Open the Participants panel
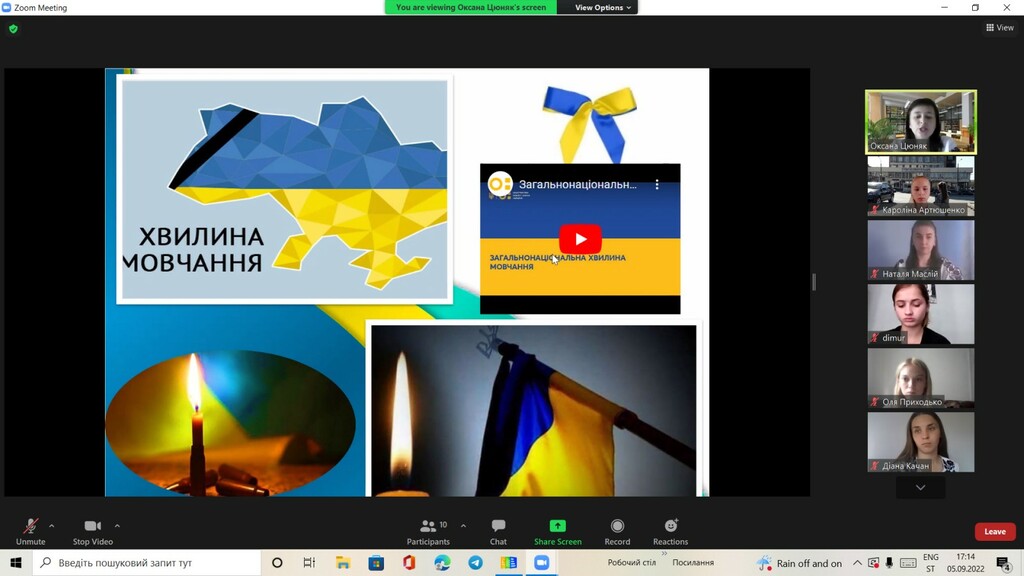 pyautogui.click(x=428, y=528)
